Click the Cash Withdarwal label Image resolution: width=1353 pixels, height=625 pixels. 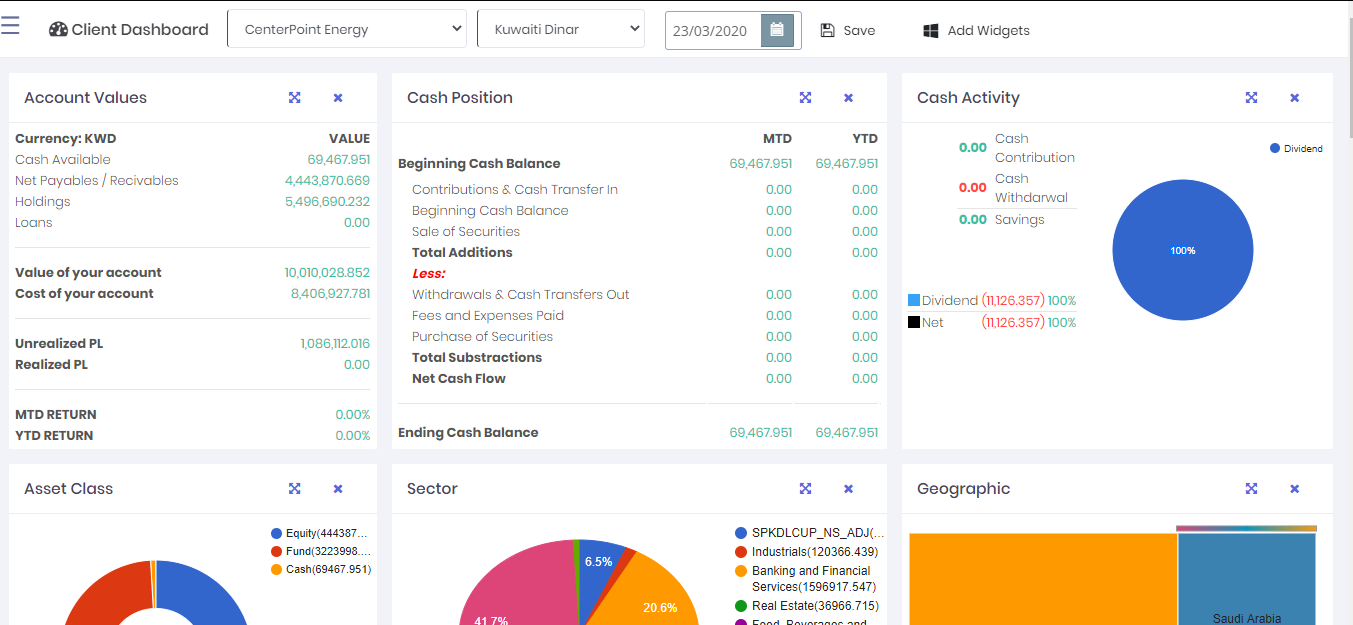[1031, 188]
